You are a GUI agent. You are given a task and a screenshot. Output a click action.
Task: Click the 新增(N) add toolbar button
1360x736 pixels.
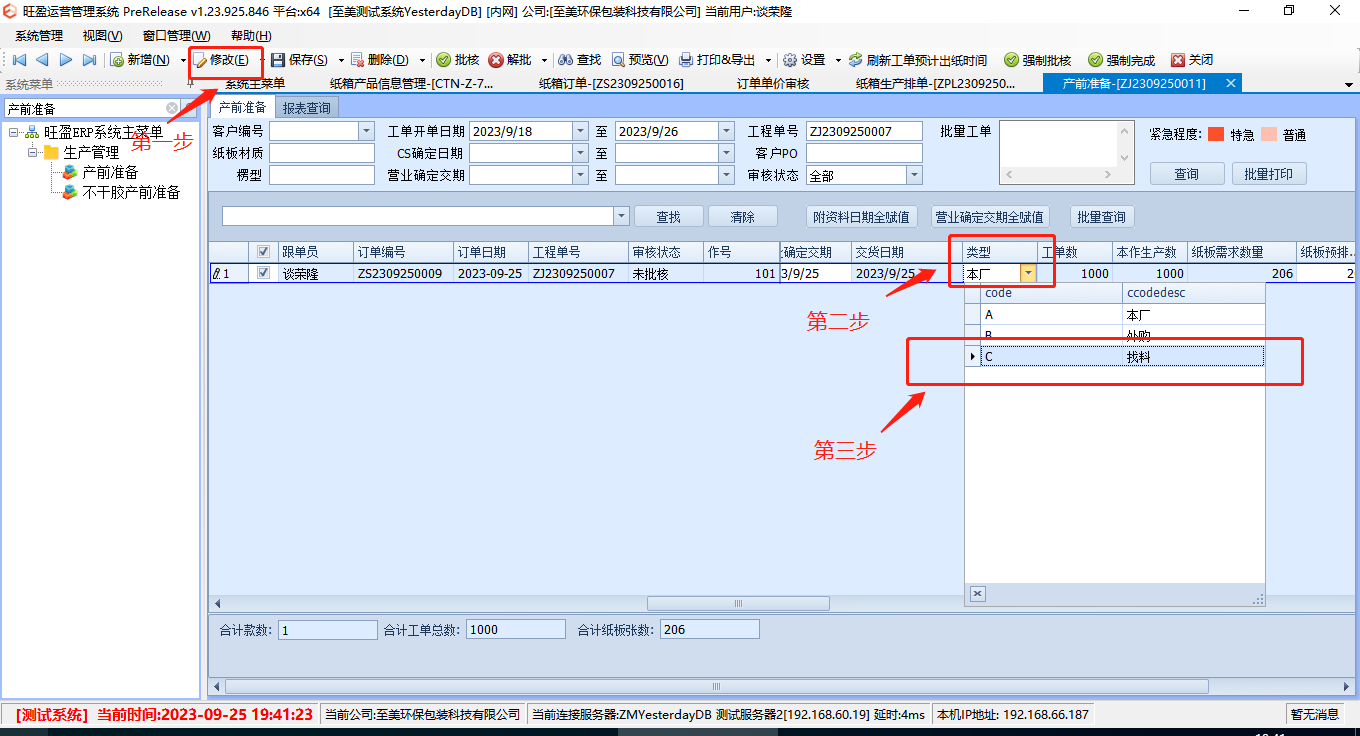[140, 60]
